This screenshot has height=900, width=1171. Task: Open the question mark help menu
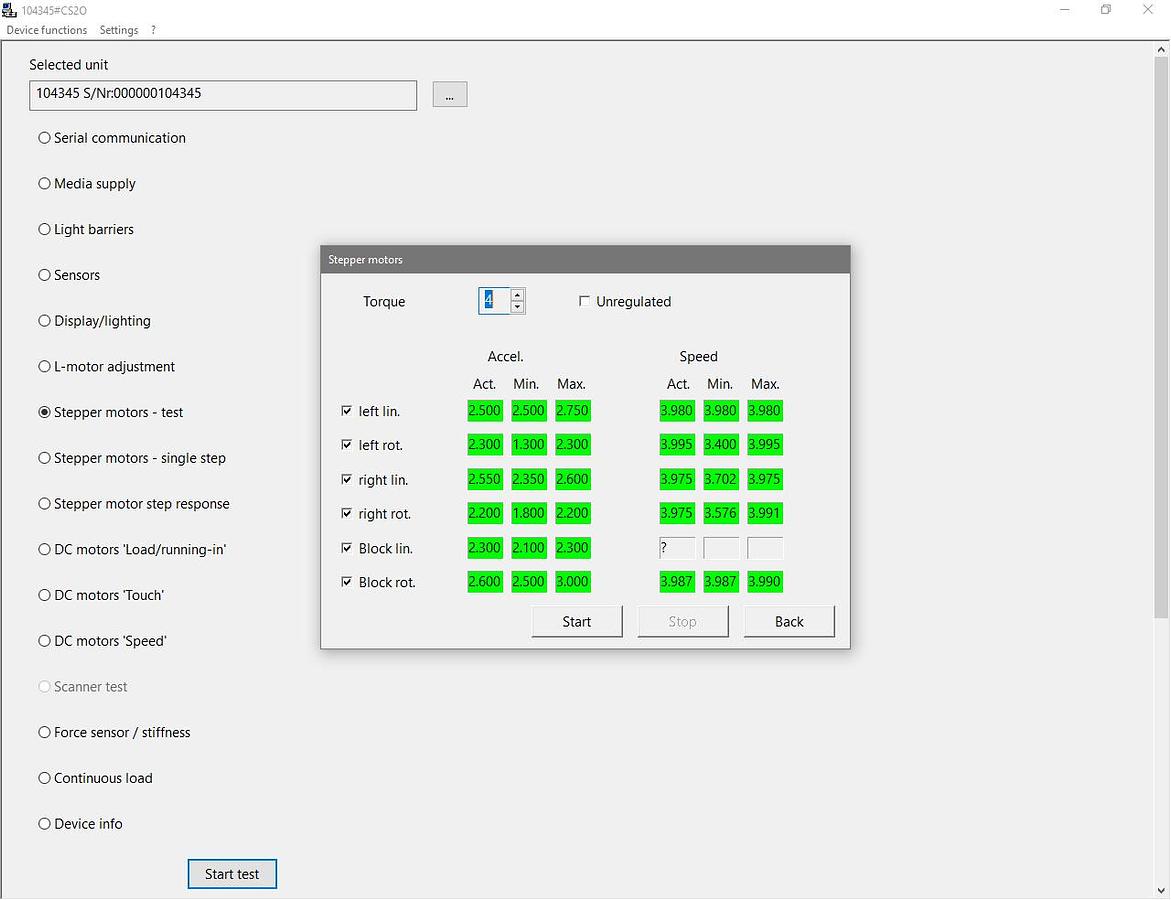pyautogui.click(x=153, y=30)
